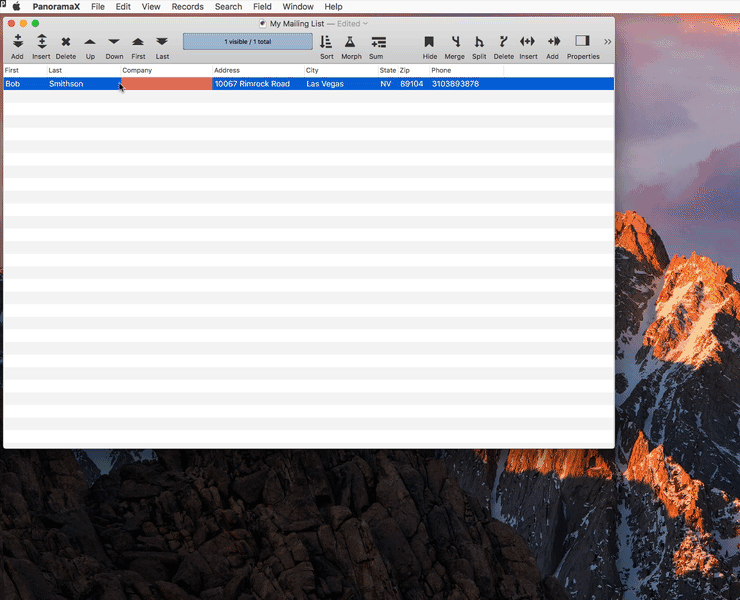This screenshot has width=740, height=600.
Task: Jump to Last record icon
Action: (162, 42)
